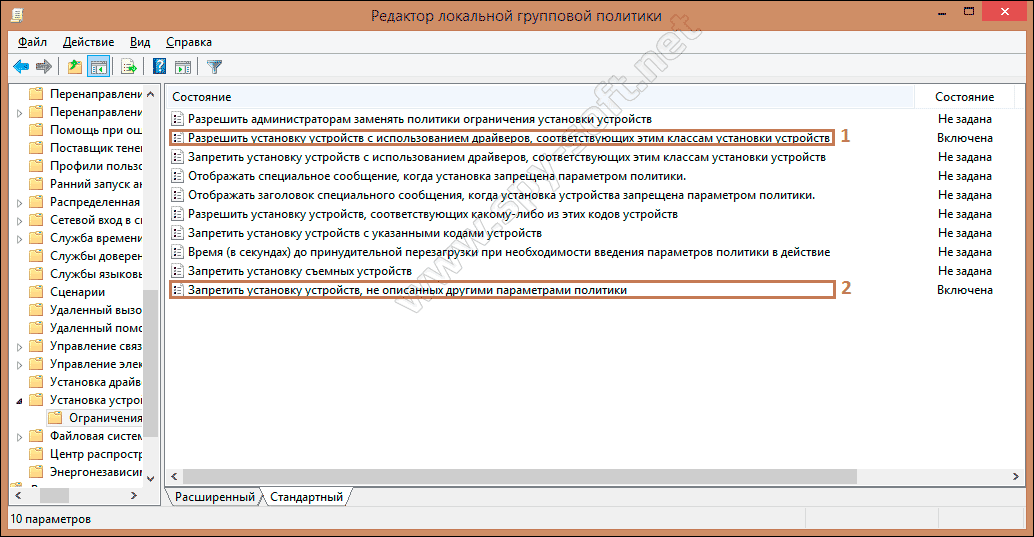Screen dimensions: 1034x537
Task: Click policy icon of Запретить установку съемных устройств
Action: [x=177, y=270]
